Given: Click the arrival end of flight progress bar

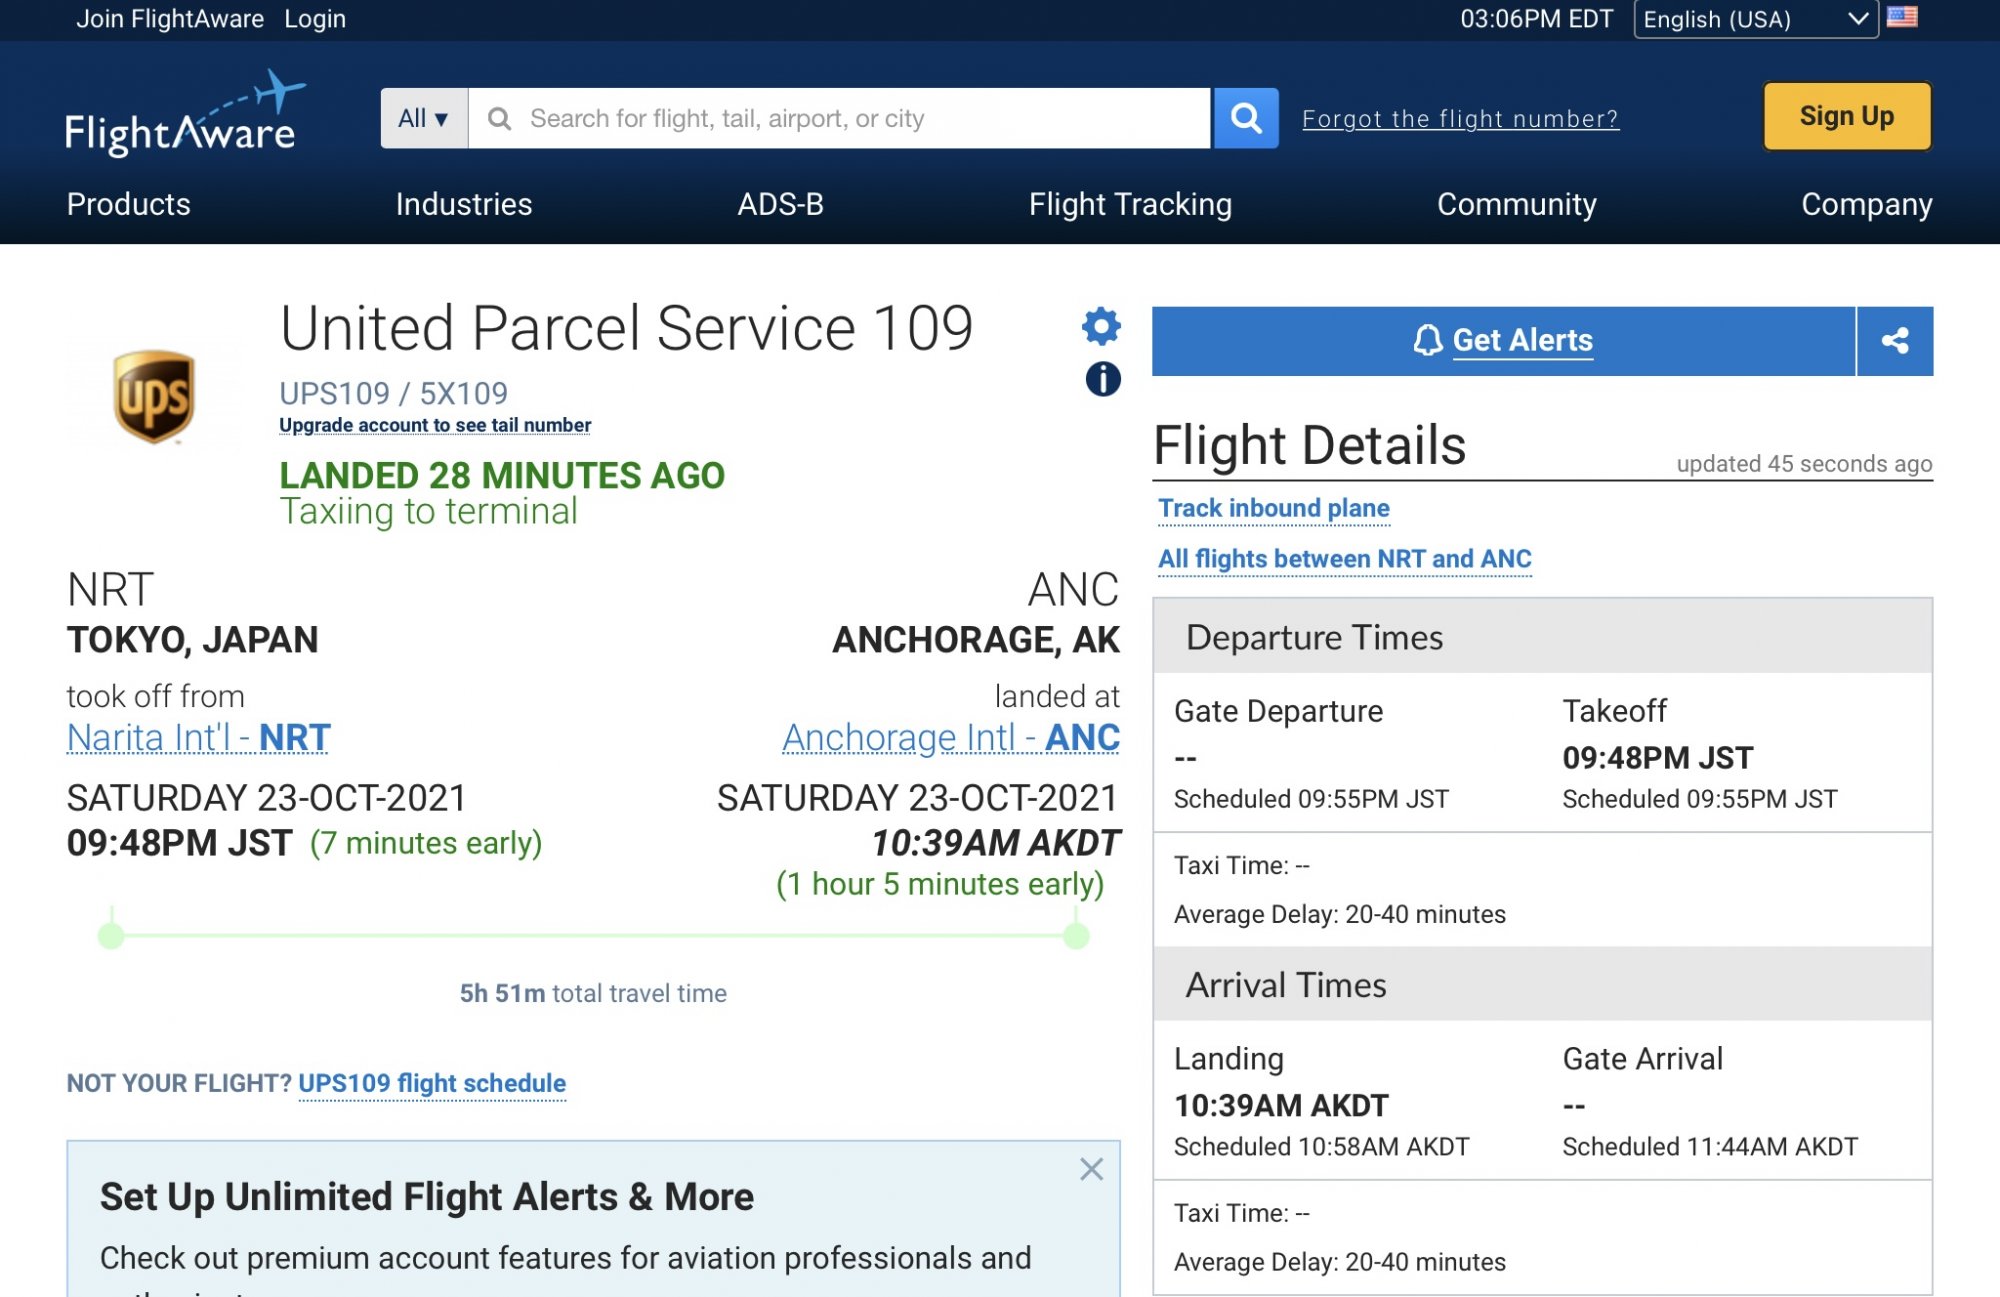Looking at the screenshot, I should pyautogui.click(x=1076, y=936).
